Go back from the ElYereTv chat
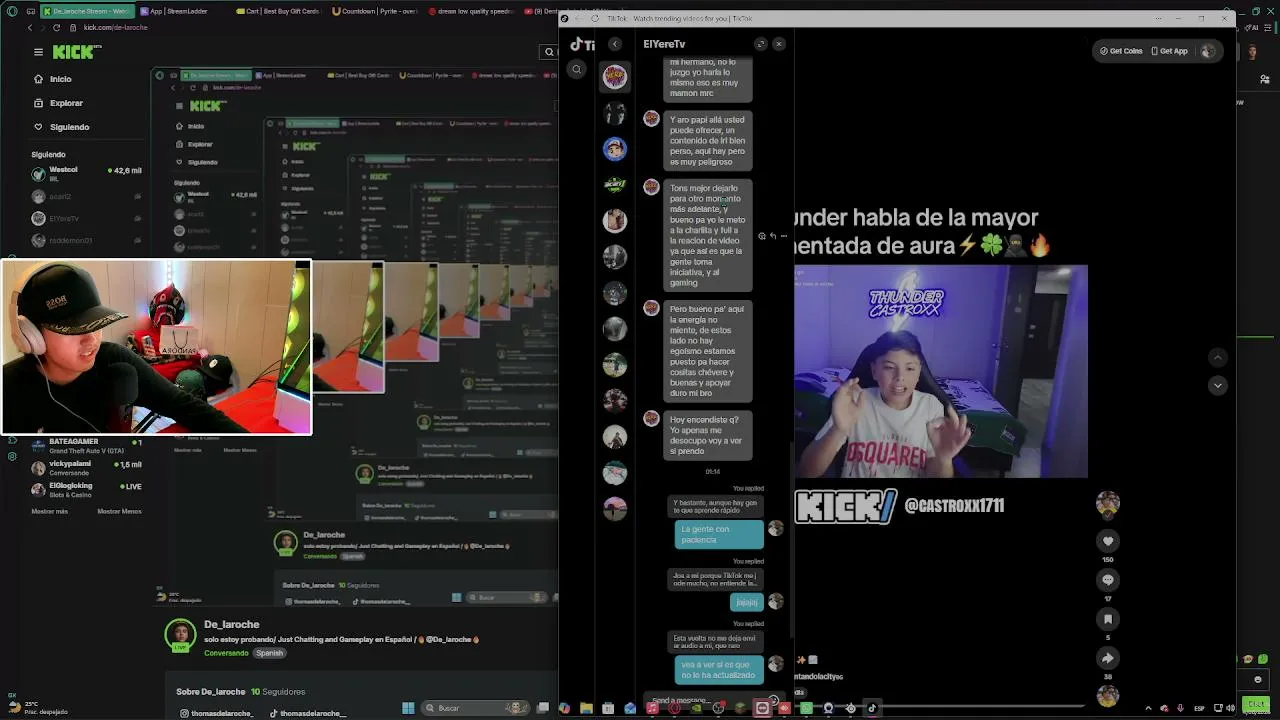This screenshot has width=1280, height=720. coord(615,44)
